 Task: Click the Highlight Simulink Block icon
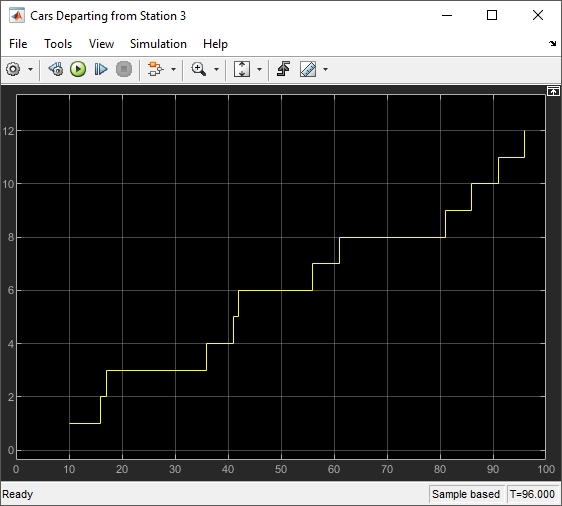[x=156, y=69]
